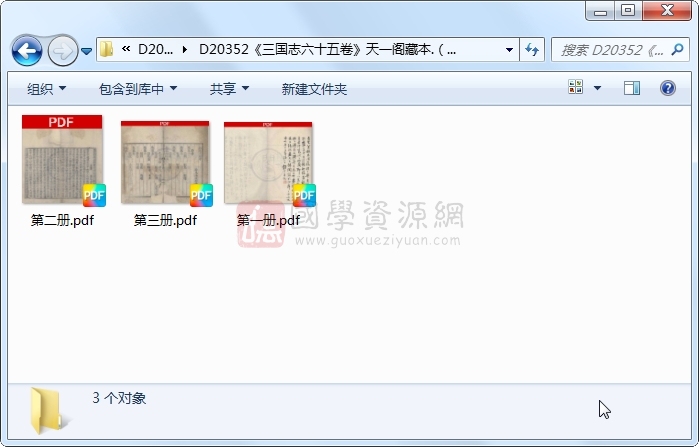
Task: Click PDF badge on 第一册.pdf
Action: point(304,195)
